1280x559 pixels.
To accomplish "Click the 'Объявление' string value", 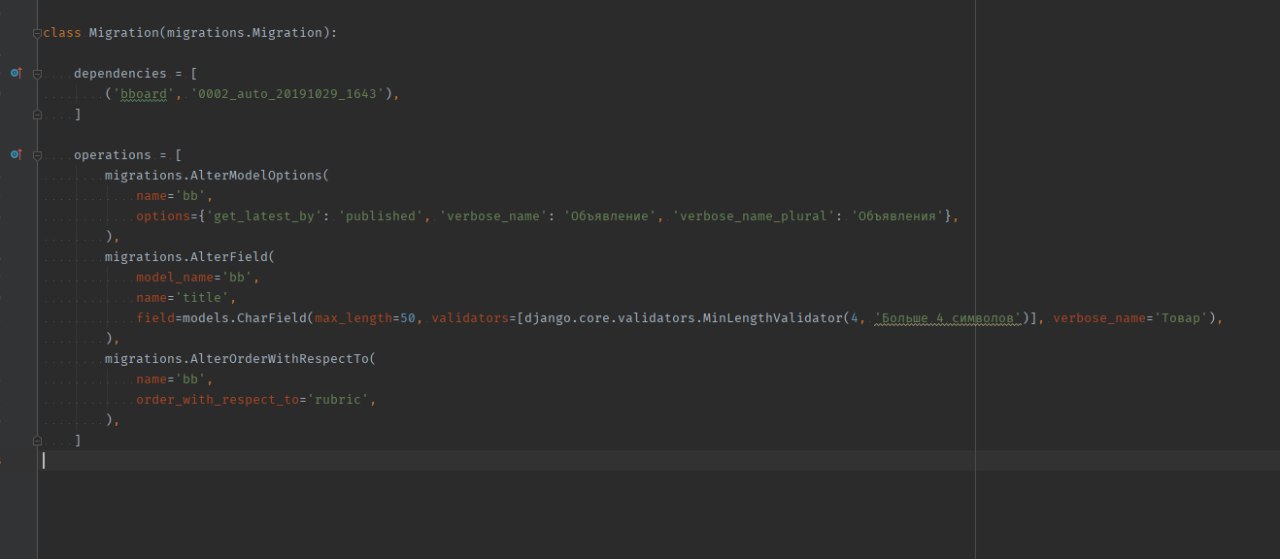I will point(609,216).
